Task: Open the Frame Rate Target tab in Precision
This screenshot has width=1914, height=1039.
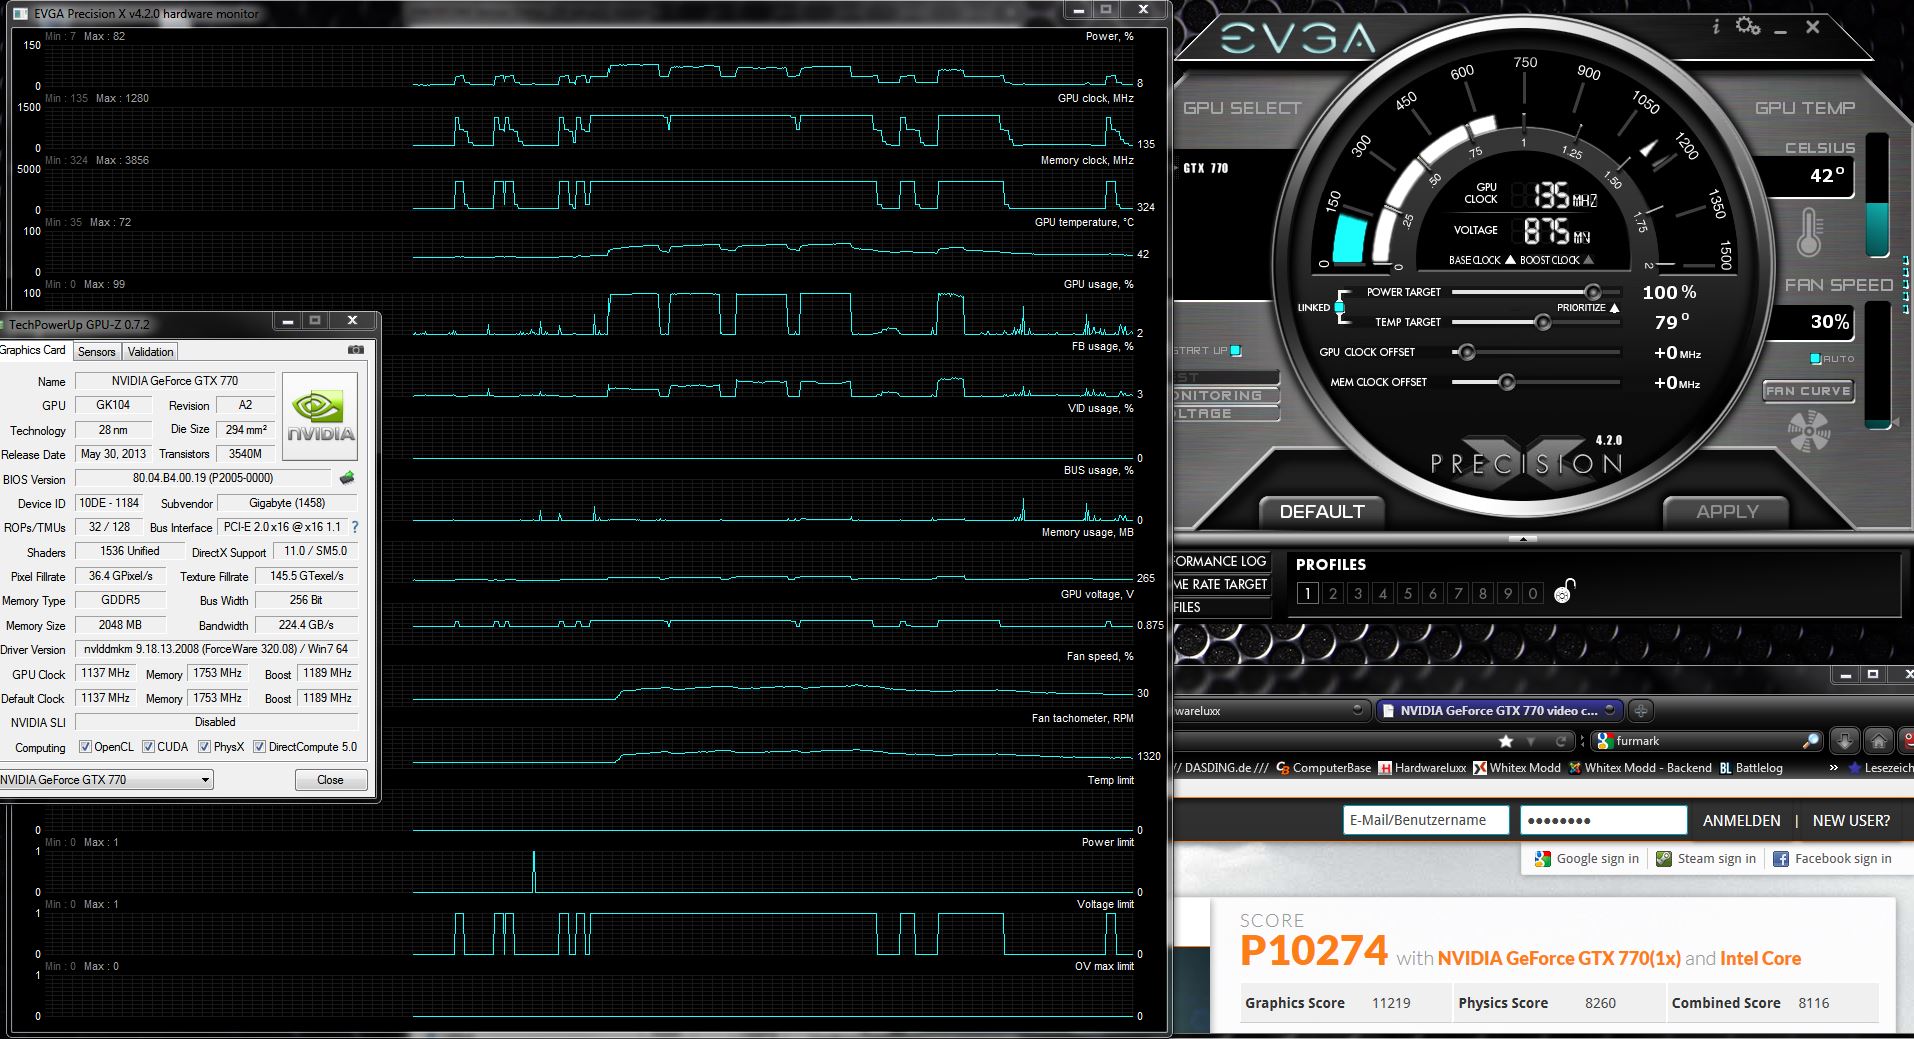Action: (1221, 584)
